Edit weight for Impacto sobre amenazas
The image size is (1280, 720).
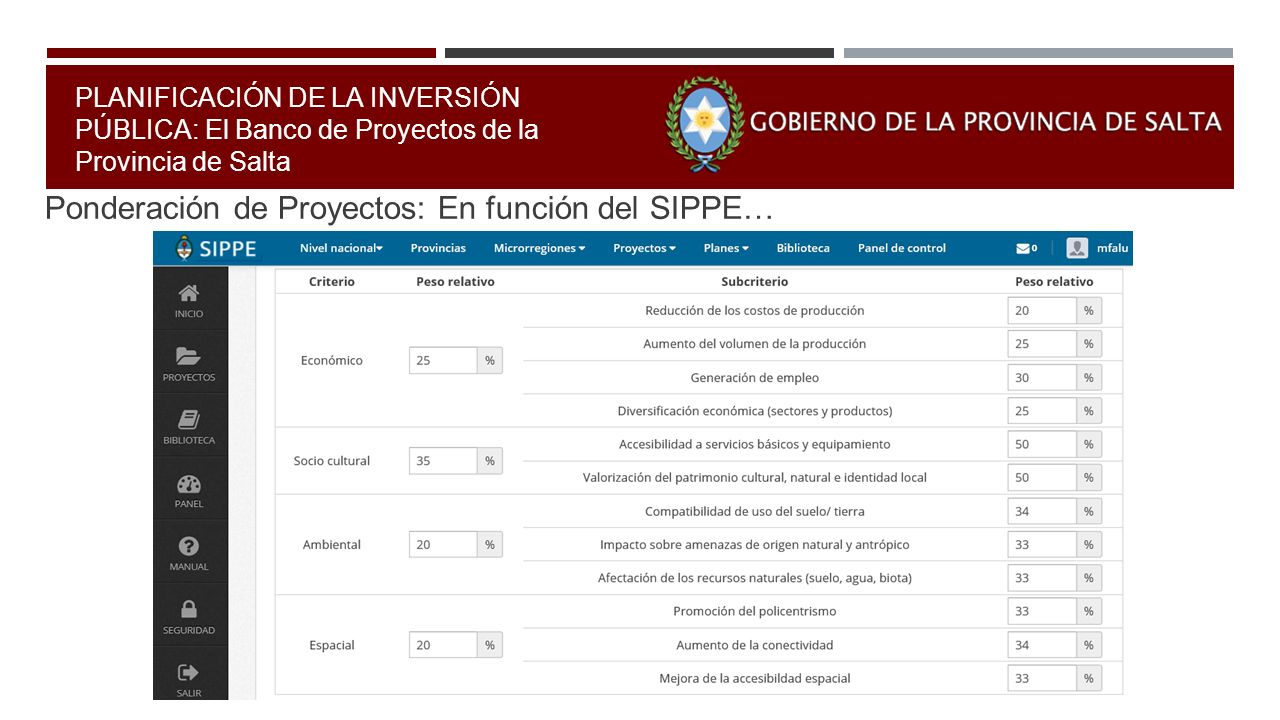tap(1042, 545)
